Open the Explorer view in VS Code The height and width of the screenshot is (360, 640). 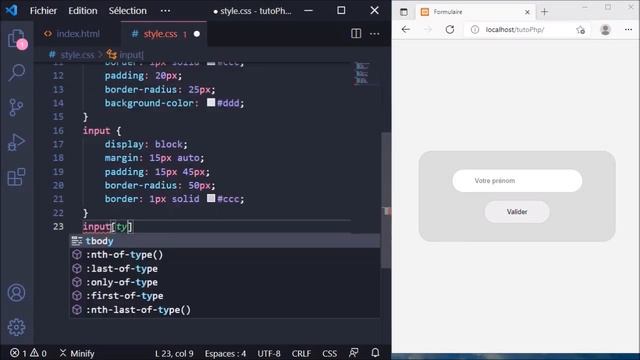(16, 38)
